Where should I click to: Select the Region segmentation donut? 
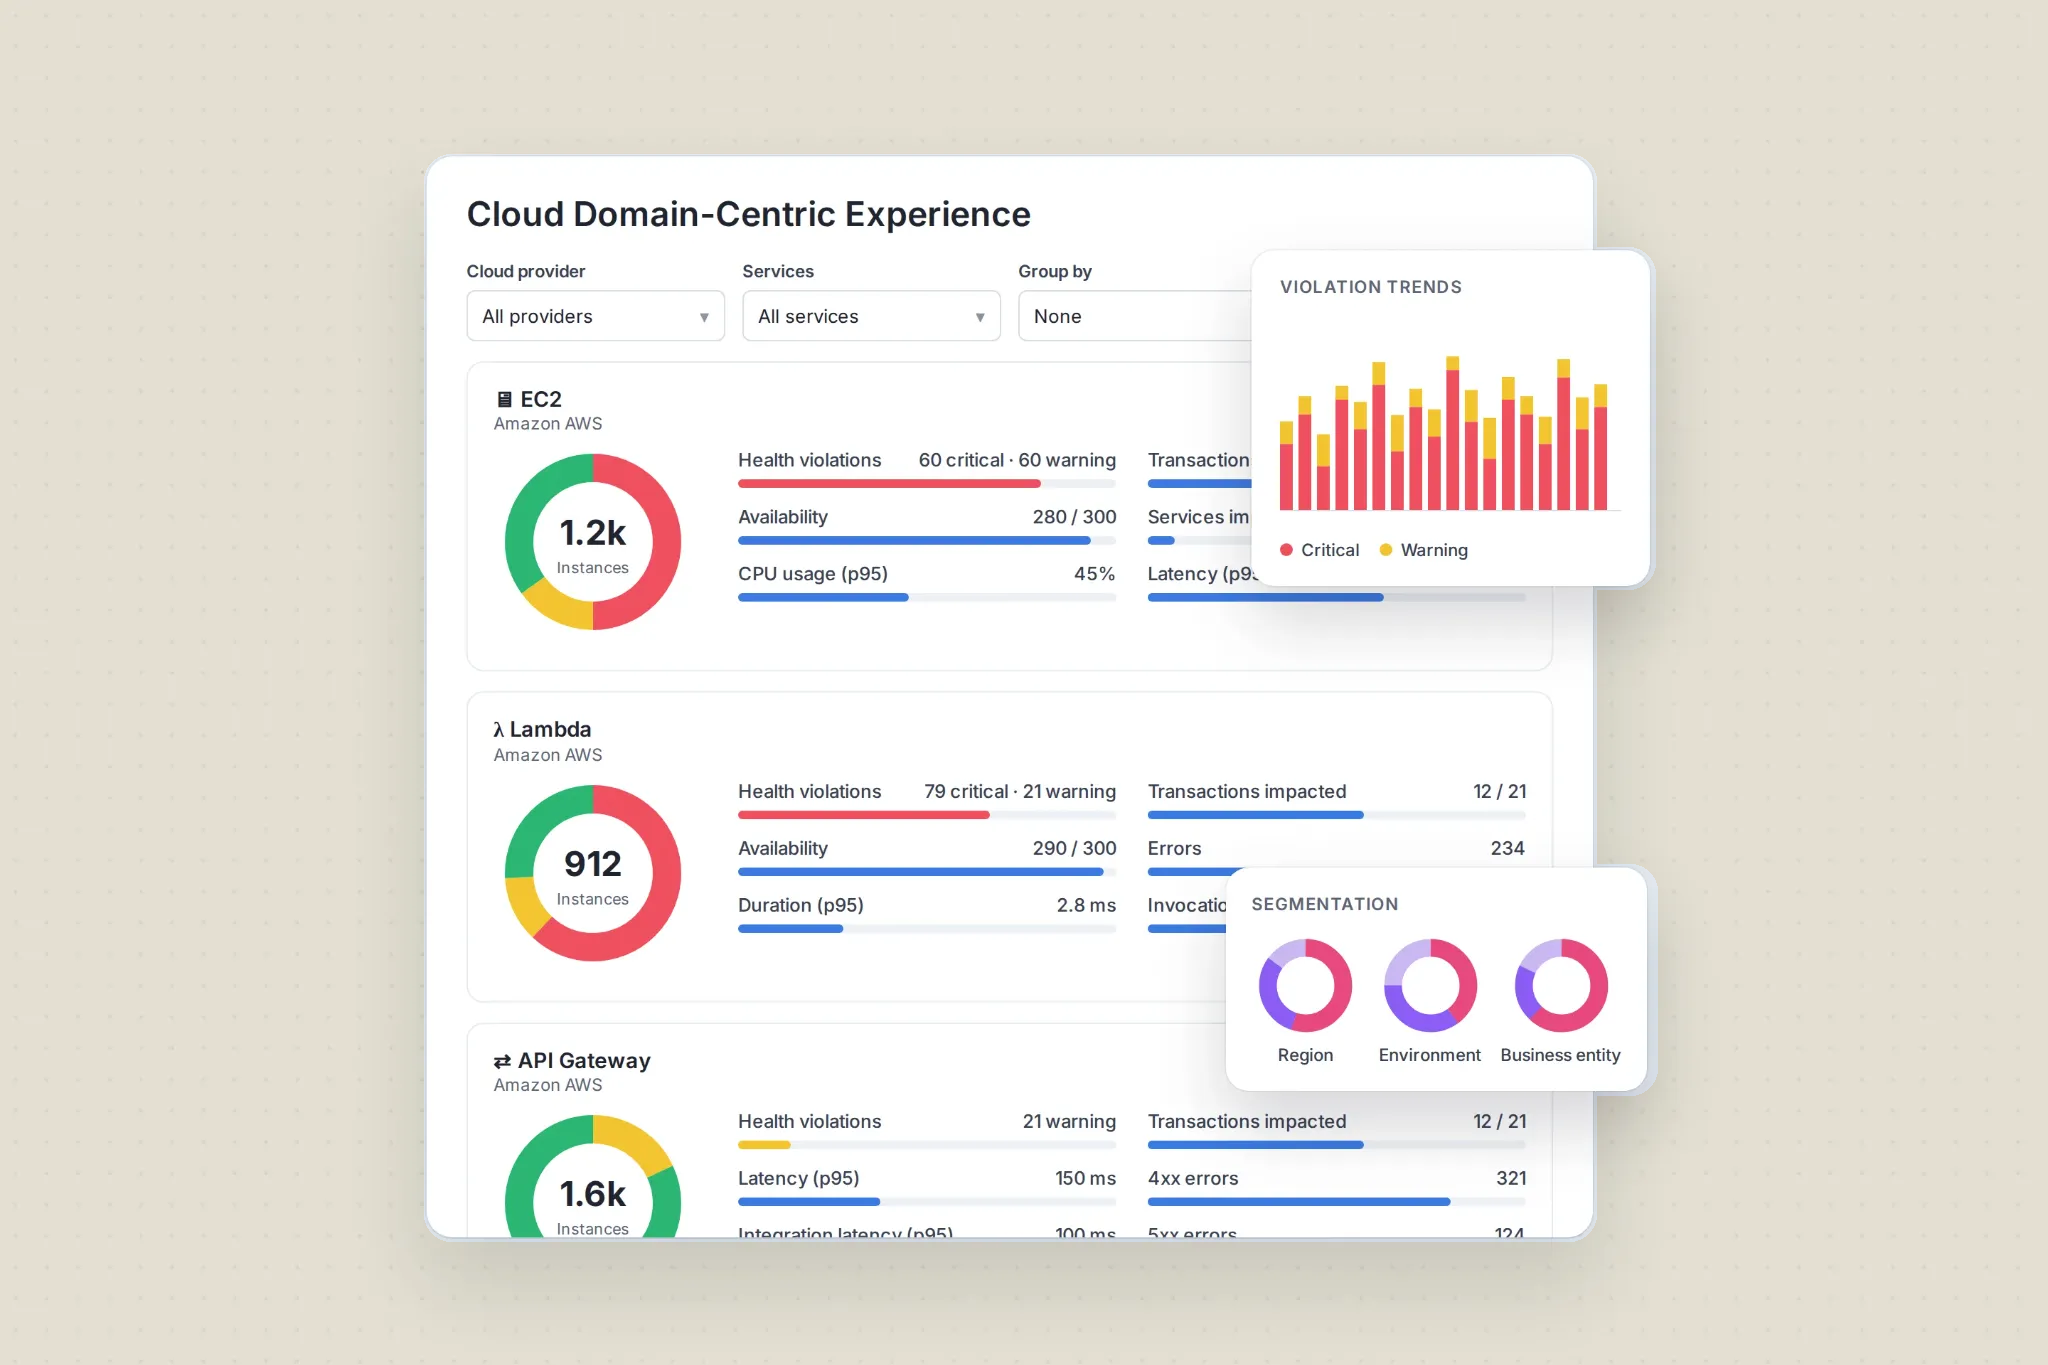point(1305,985)
